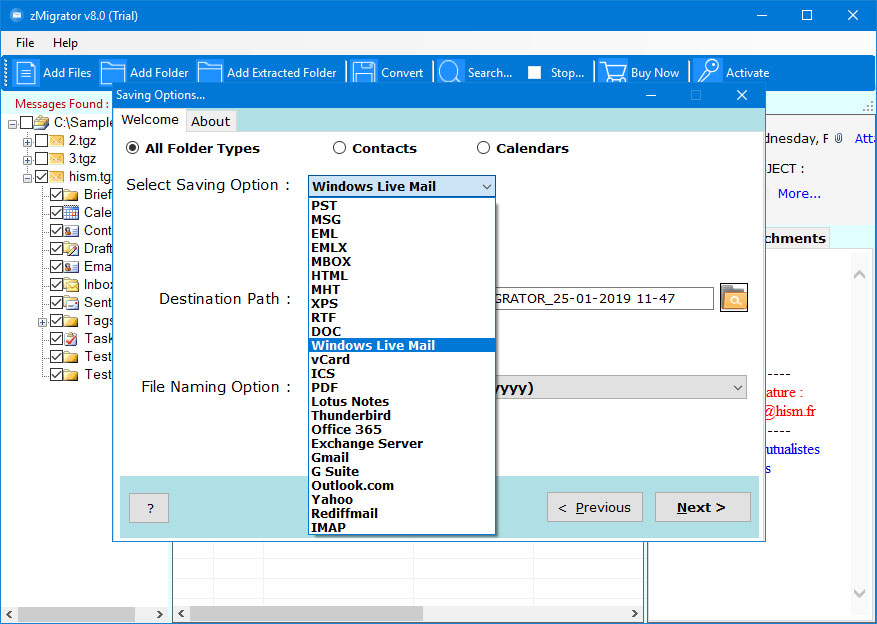Choose MBOX from the saving options

(402, 262)
